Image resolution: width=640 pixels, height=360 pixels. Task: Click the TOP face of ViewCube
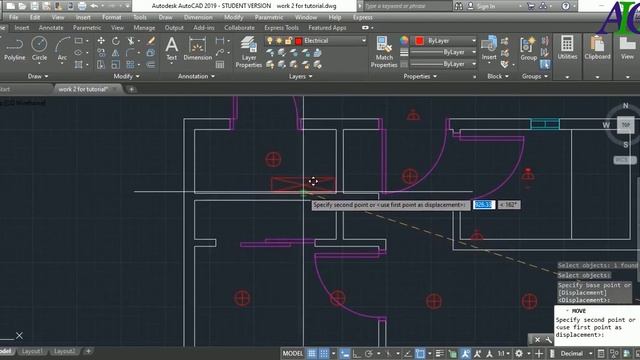tap(625, 125)
